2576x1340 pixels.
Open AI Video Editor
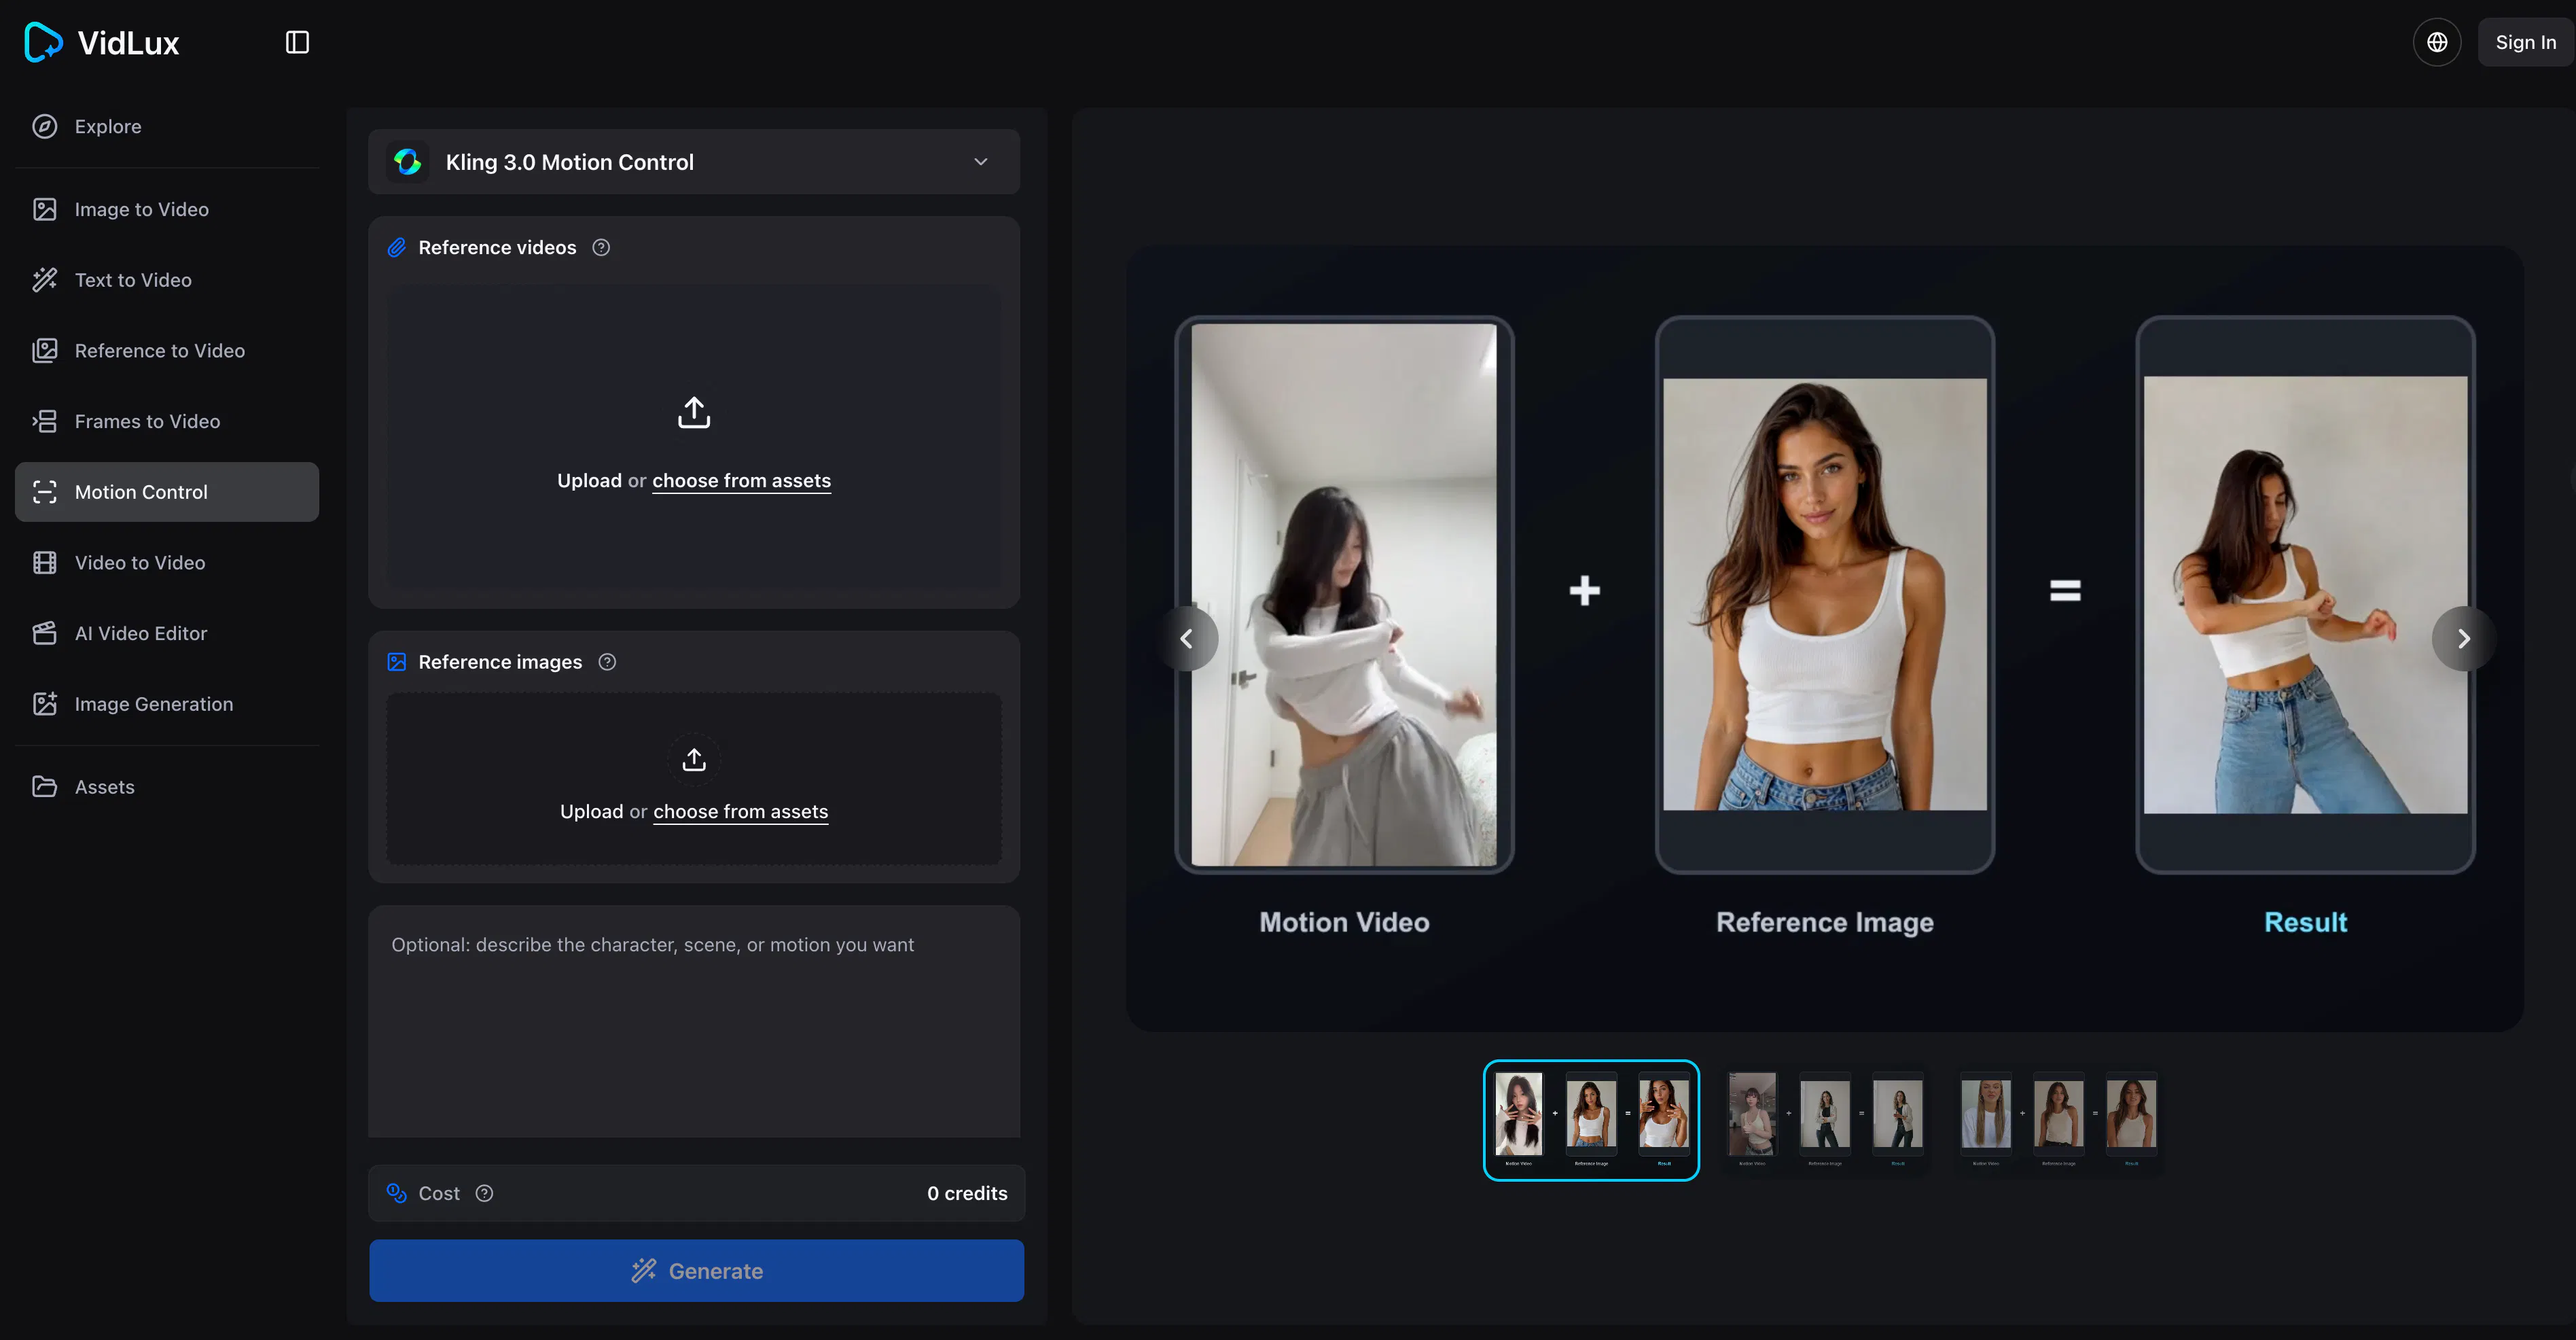(x=167, y=633)
